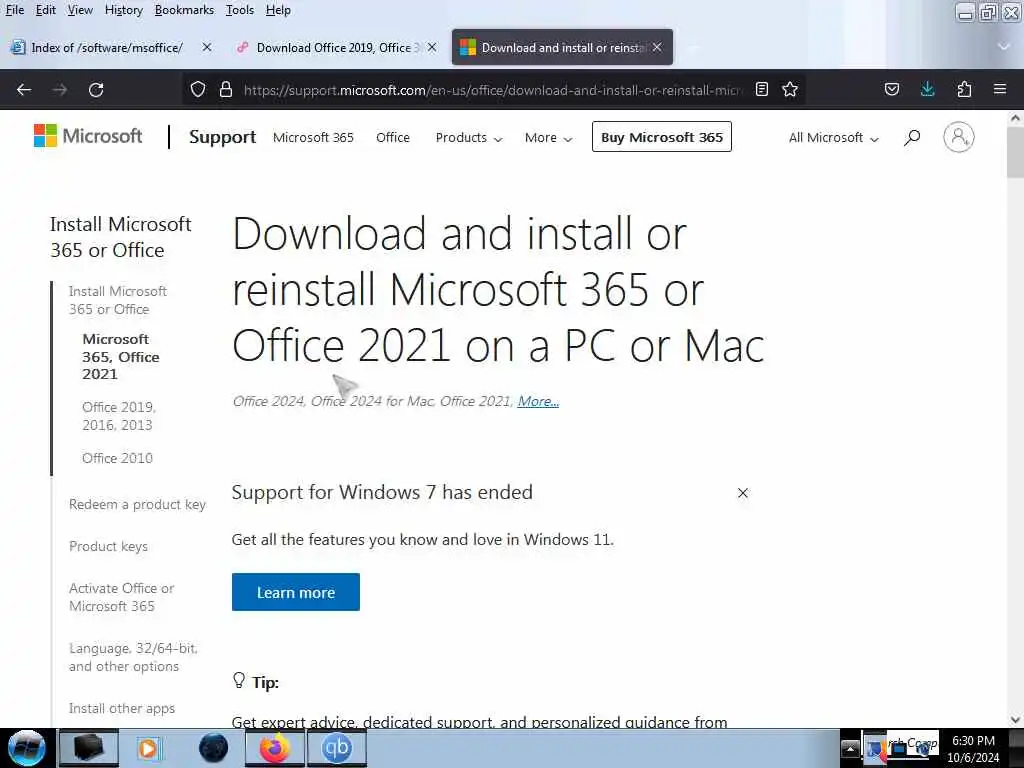This screenshot has height=768, width=1024.
Task: Click the Learn more button
Action: click(295, 592)
